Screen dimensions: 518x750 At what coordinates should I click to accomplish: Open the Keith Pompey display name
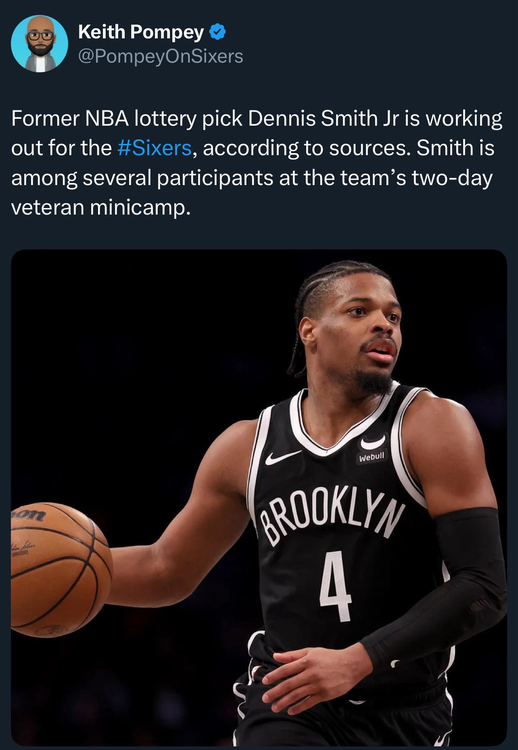(x=141, y=32)
